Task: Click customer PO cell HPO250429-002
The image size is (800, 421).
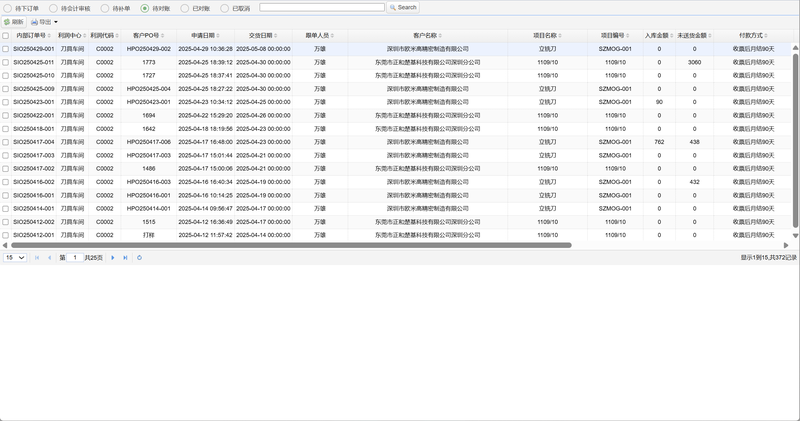Action: pyautogui.click(x=148, y=49)
